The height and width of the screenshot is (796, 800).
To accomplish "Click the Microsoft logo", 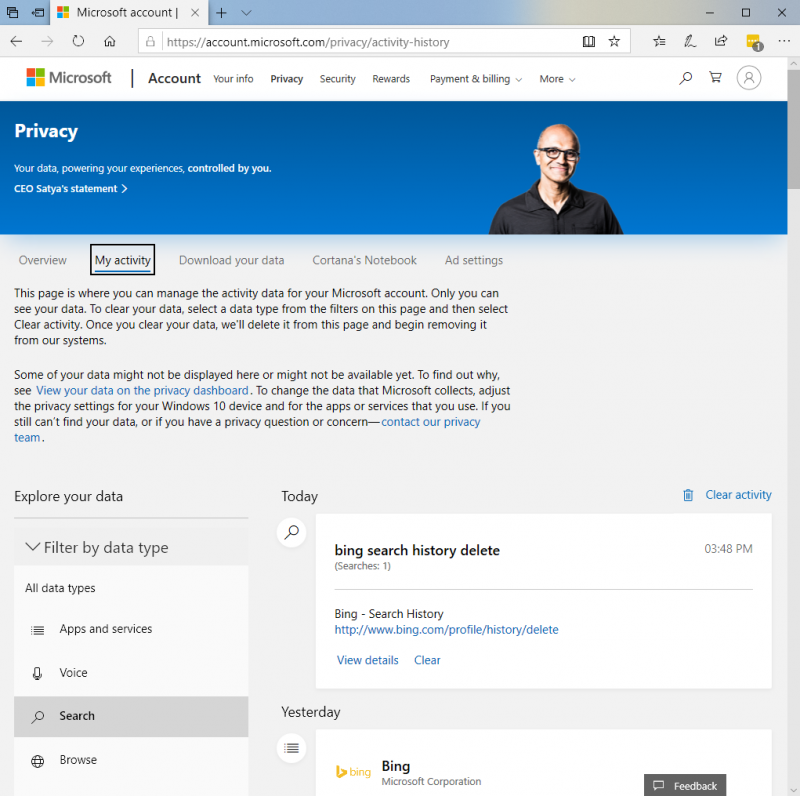I will (69, 78).
